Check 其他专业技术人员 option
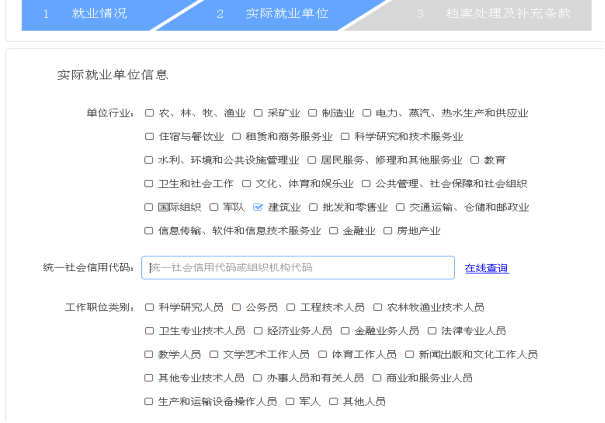The image size is (605, 423). pos(149,378)
